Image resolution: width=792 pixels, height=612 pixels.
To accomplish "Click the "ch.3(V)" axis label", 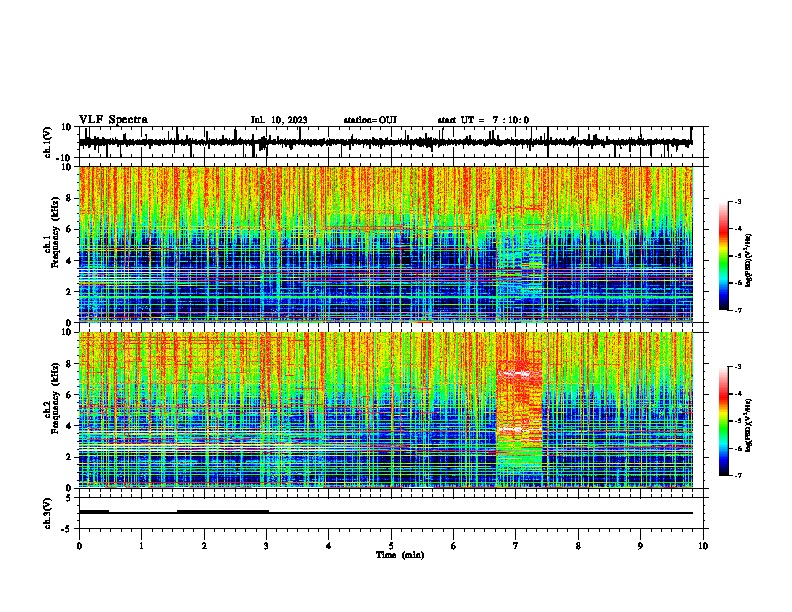I will click(x=47, y=513).
